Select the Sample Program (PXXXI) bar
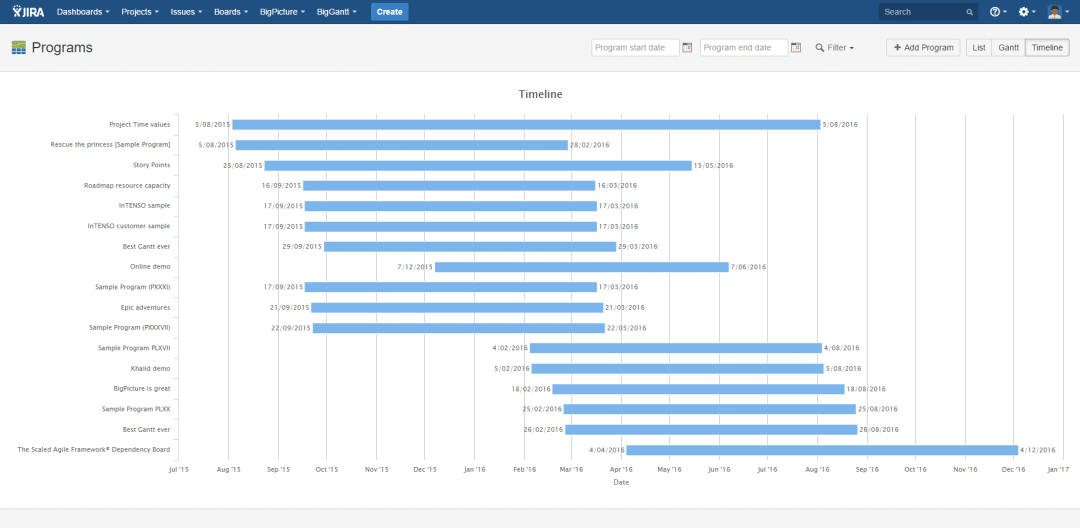This screenshot has width=1080, height=528. [451, 287]
